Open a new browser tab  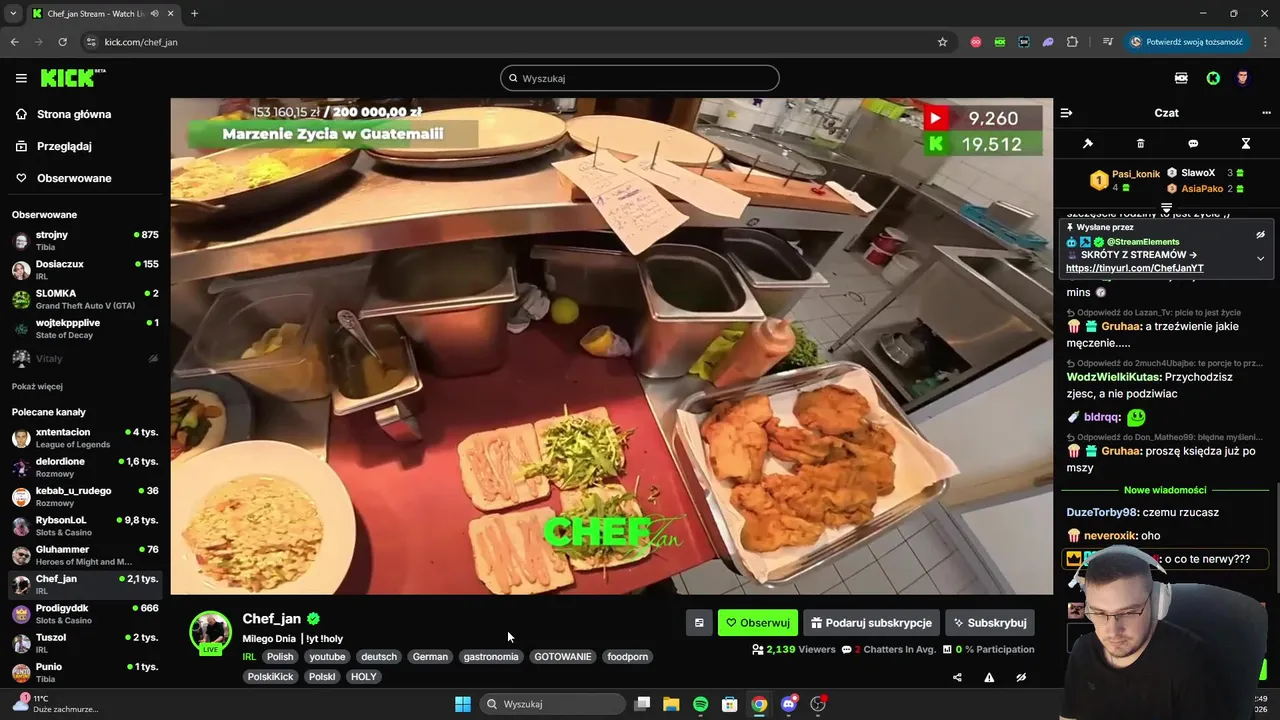click(x=194, y=13)
